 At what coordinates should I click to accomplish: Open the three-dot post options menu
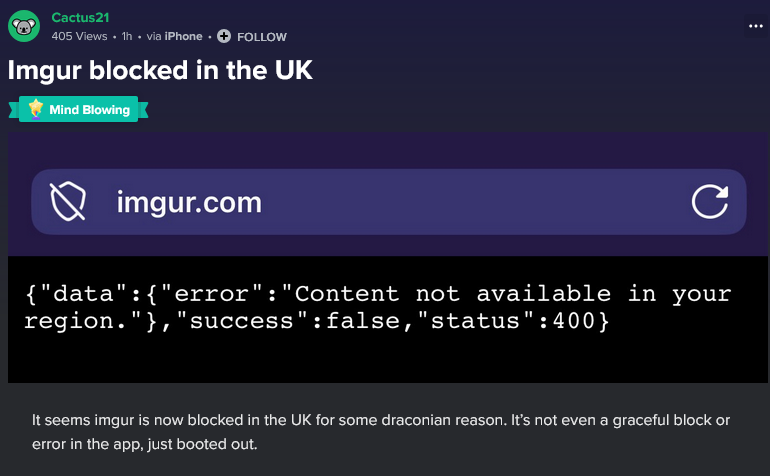[756, 26]
